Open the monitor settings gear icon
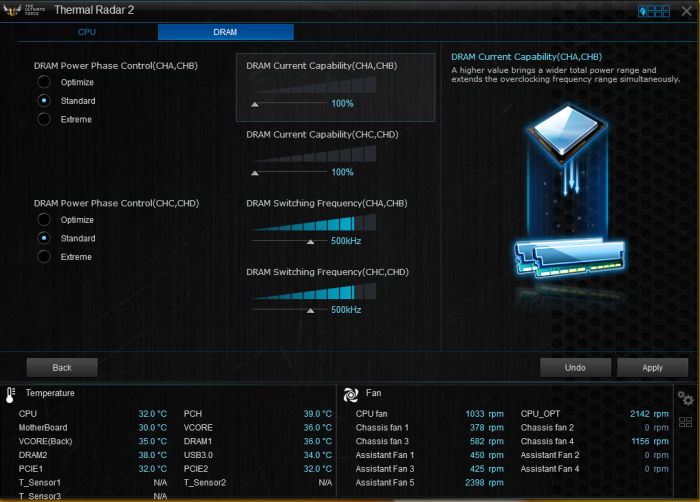Screen dimensions: 700x502 click(x=685, y=398)
